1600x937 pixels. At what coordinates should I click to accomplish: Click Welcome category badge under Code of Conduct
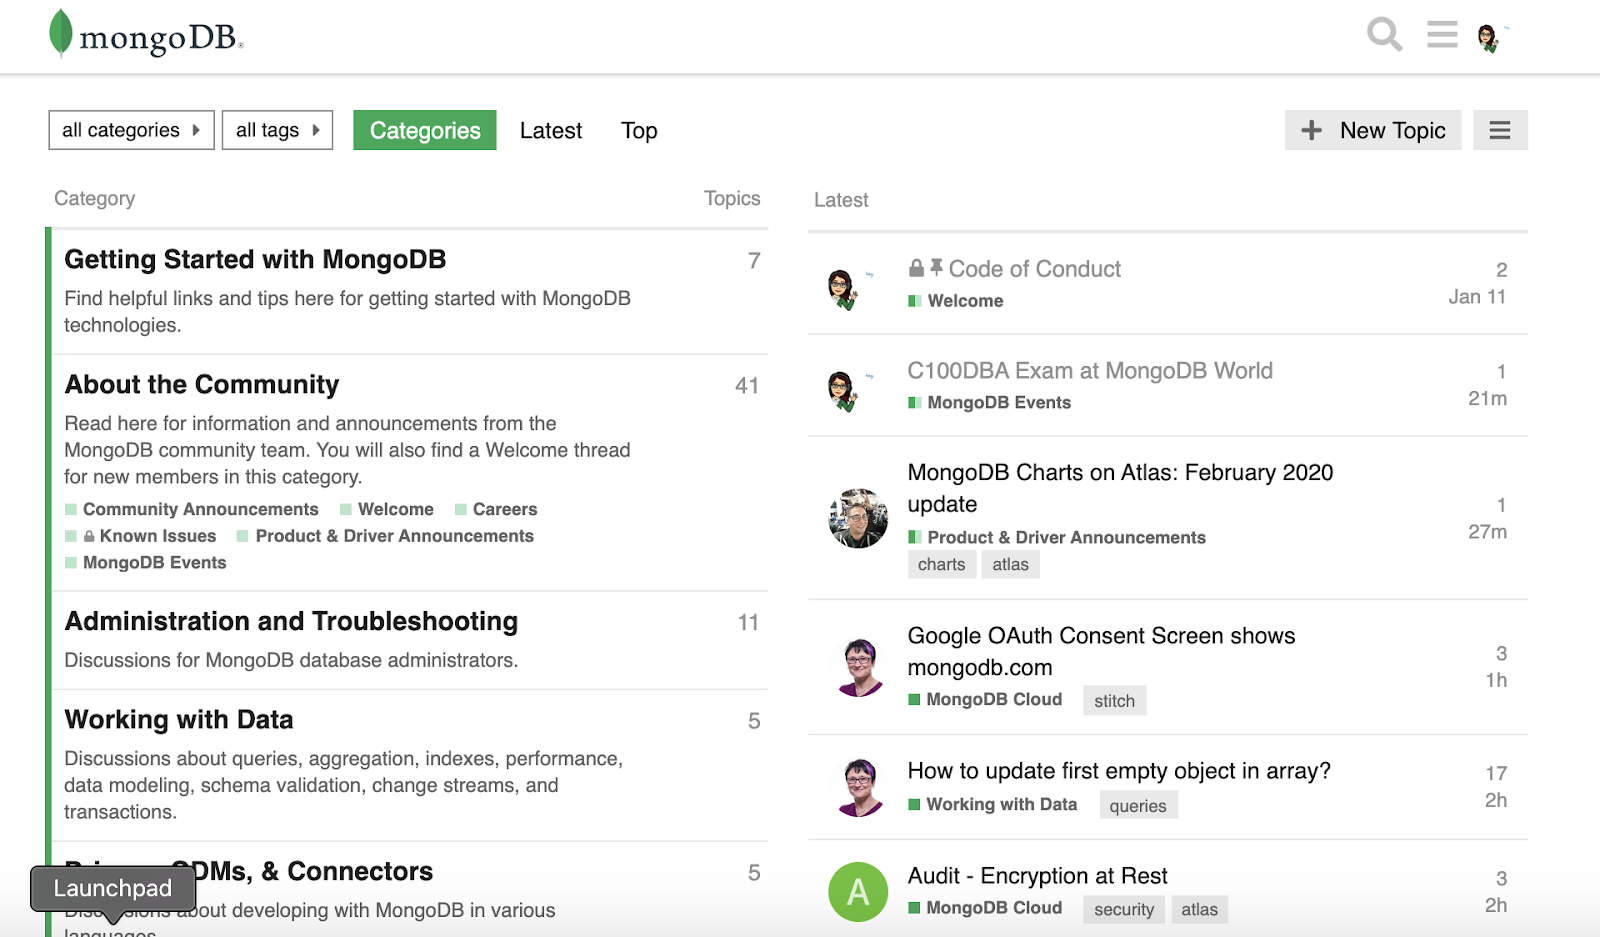956,301
